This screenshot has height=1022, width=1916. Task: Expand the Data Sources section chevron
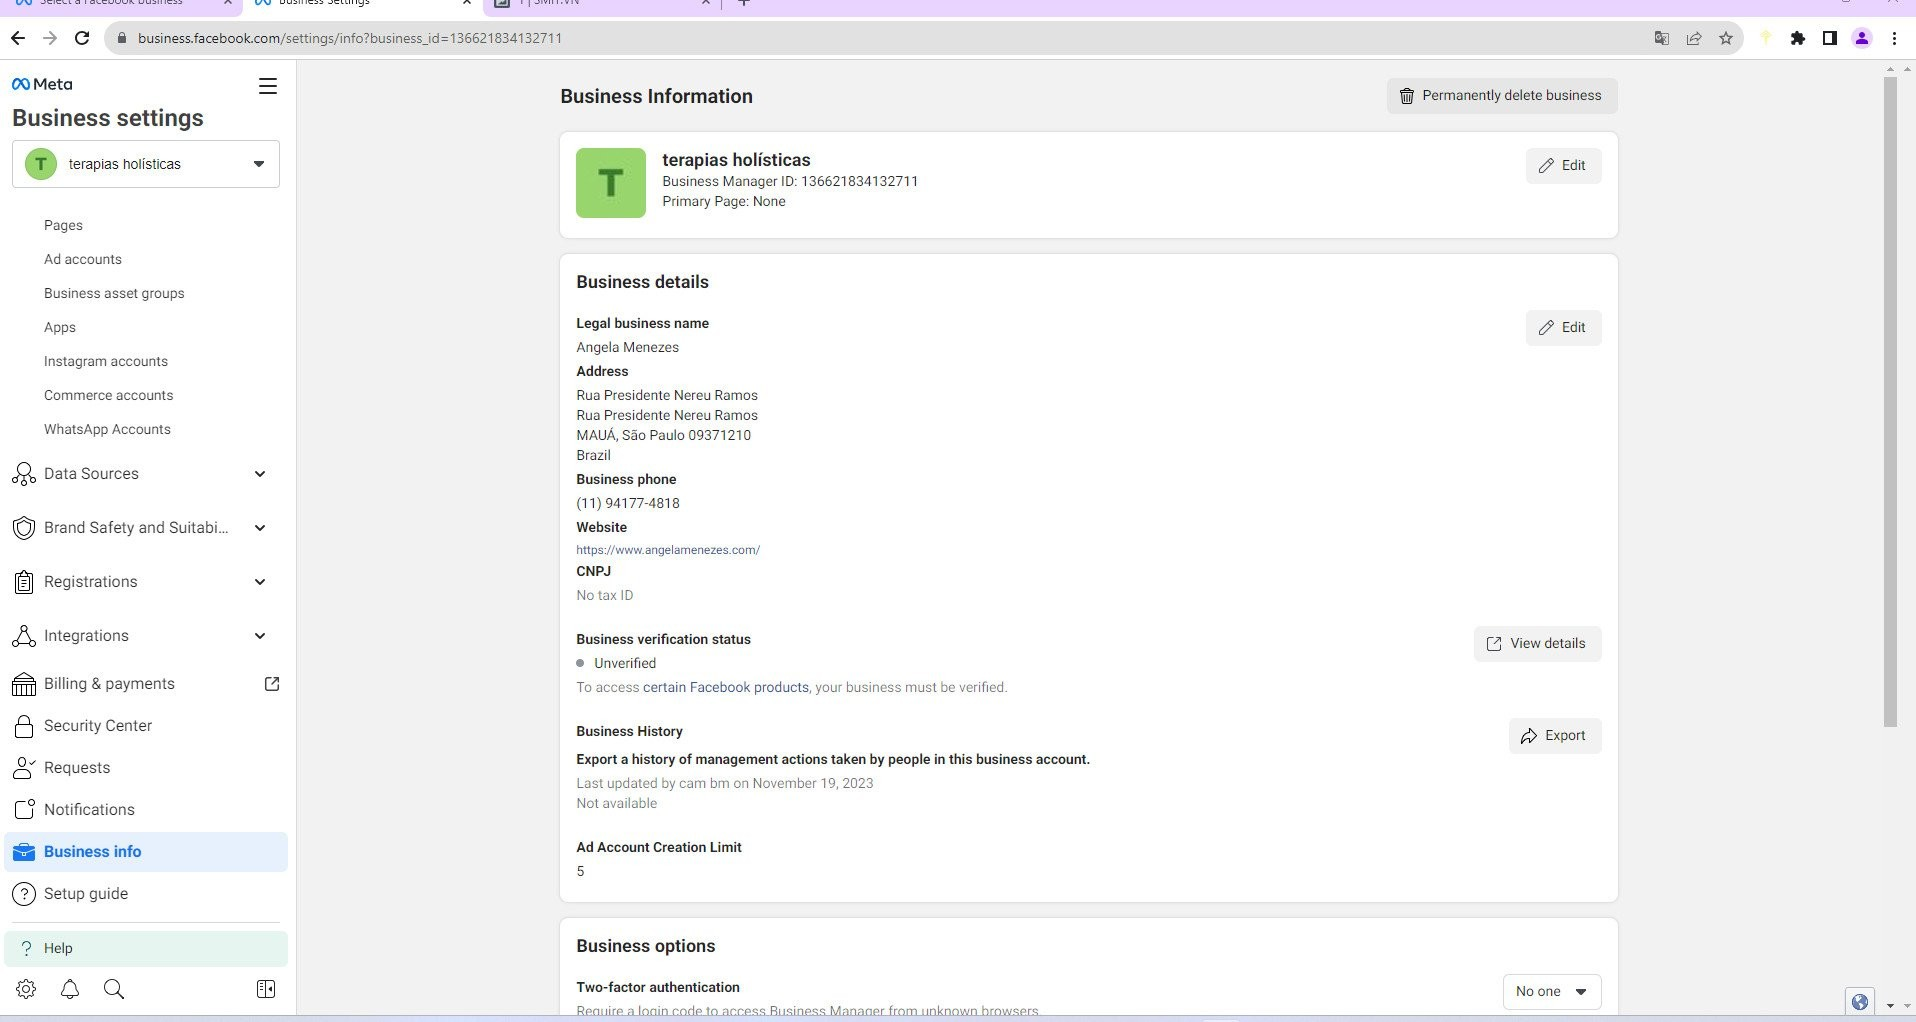click(x=260, y=474)
